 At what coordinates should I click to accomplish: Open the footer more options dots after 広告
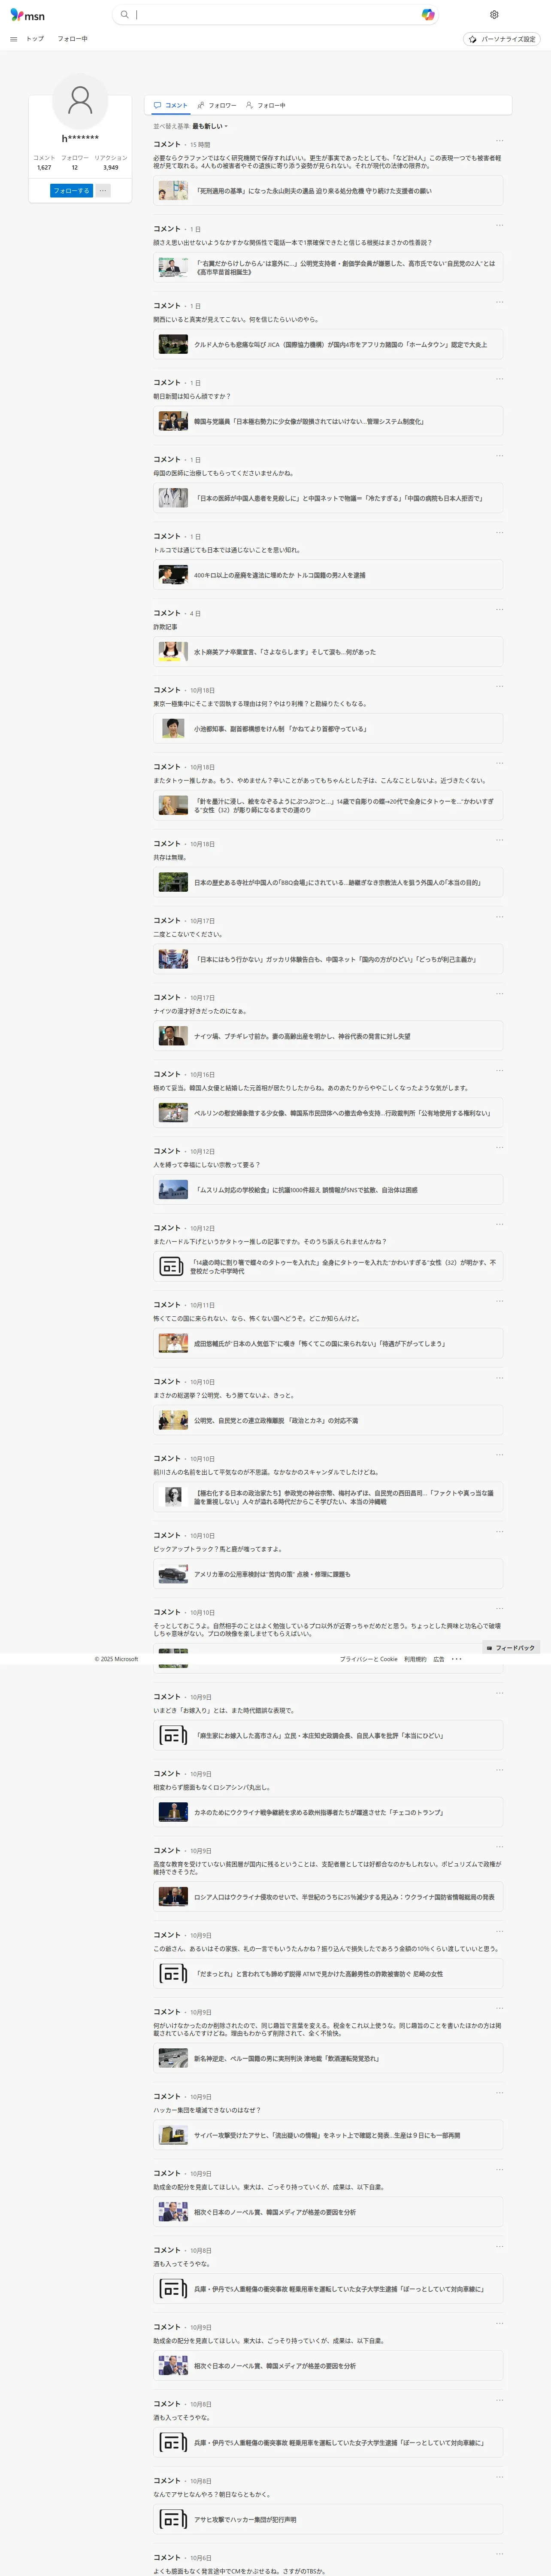click(x=456, y=1659)
